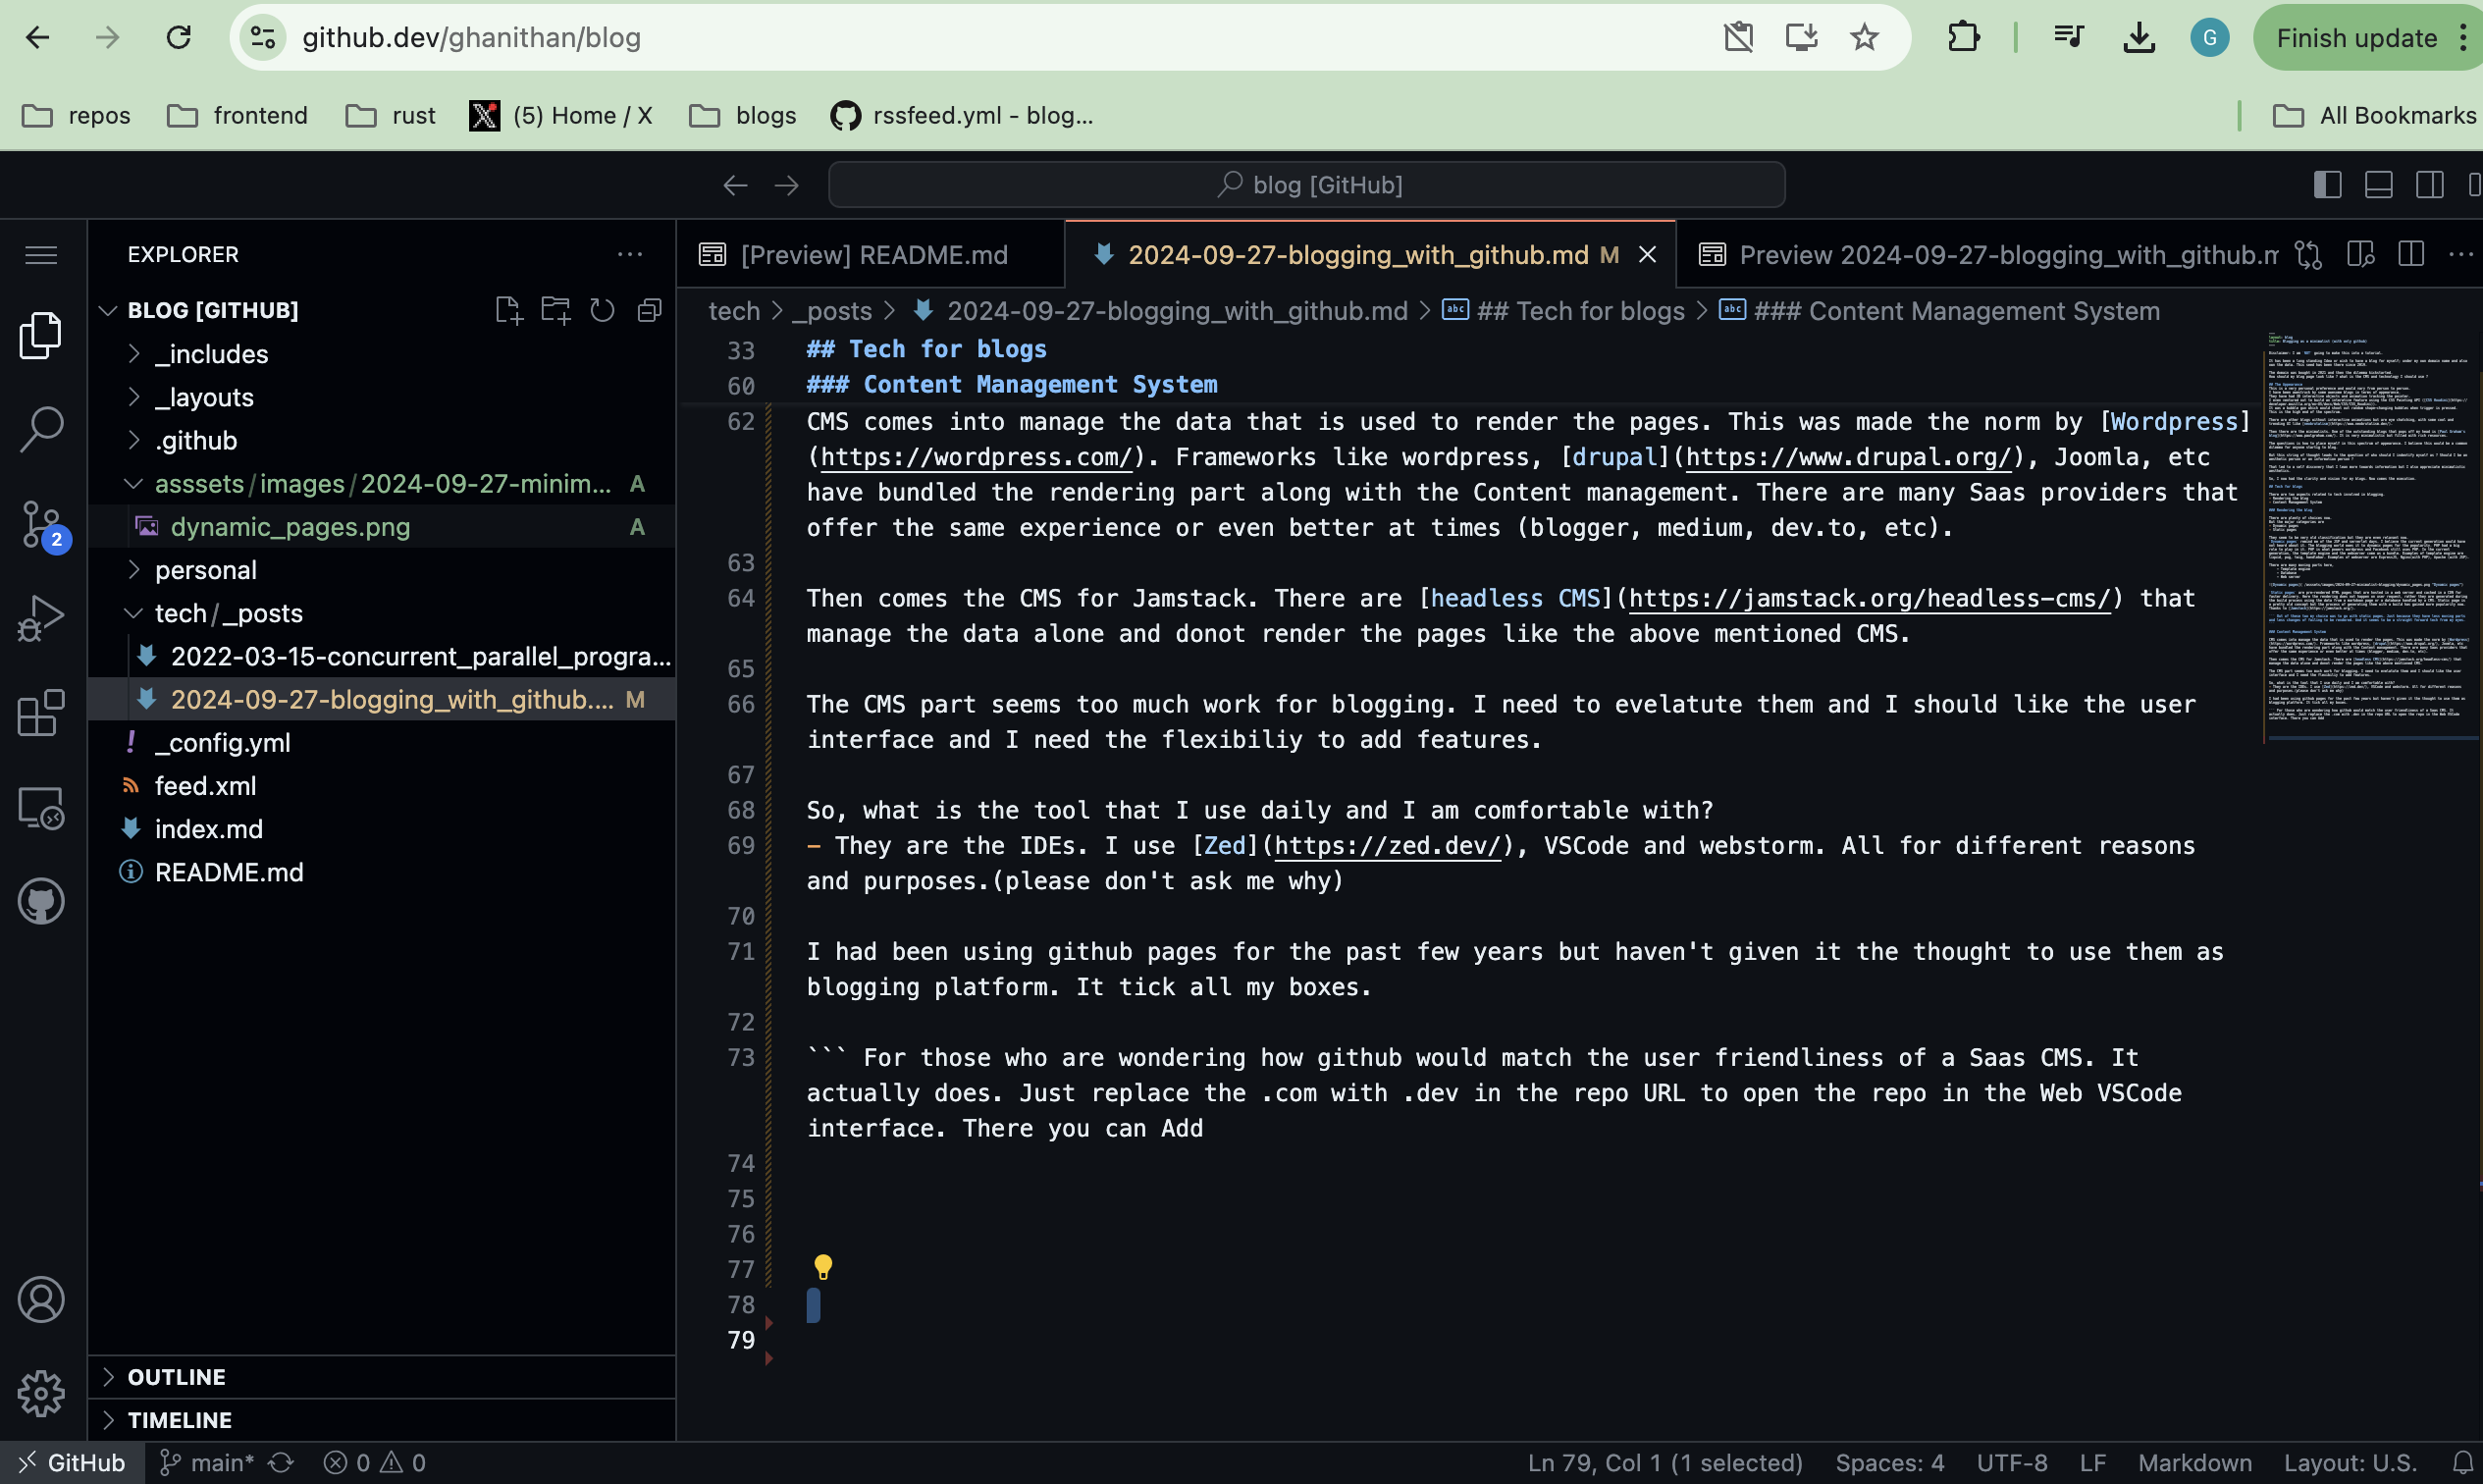Expand the .github folder

(x=382, y=440)
